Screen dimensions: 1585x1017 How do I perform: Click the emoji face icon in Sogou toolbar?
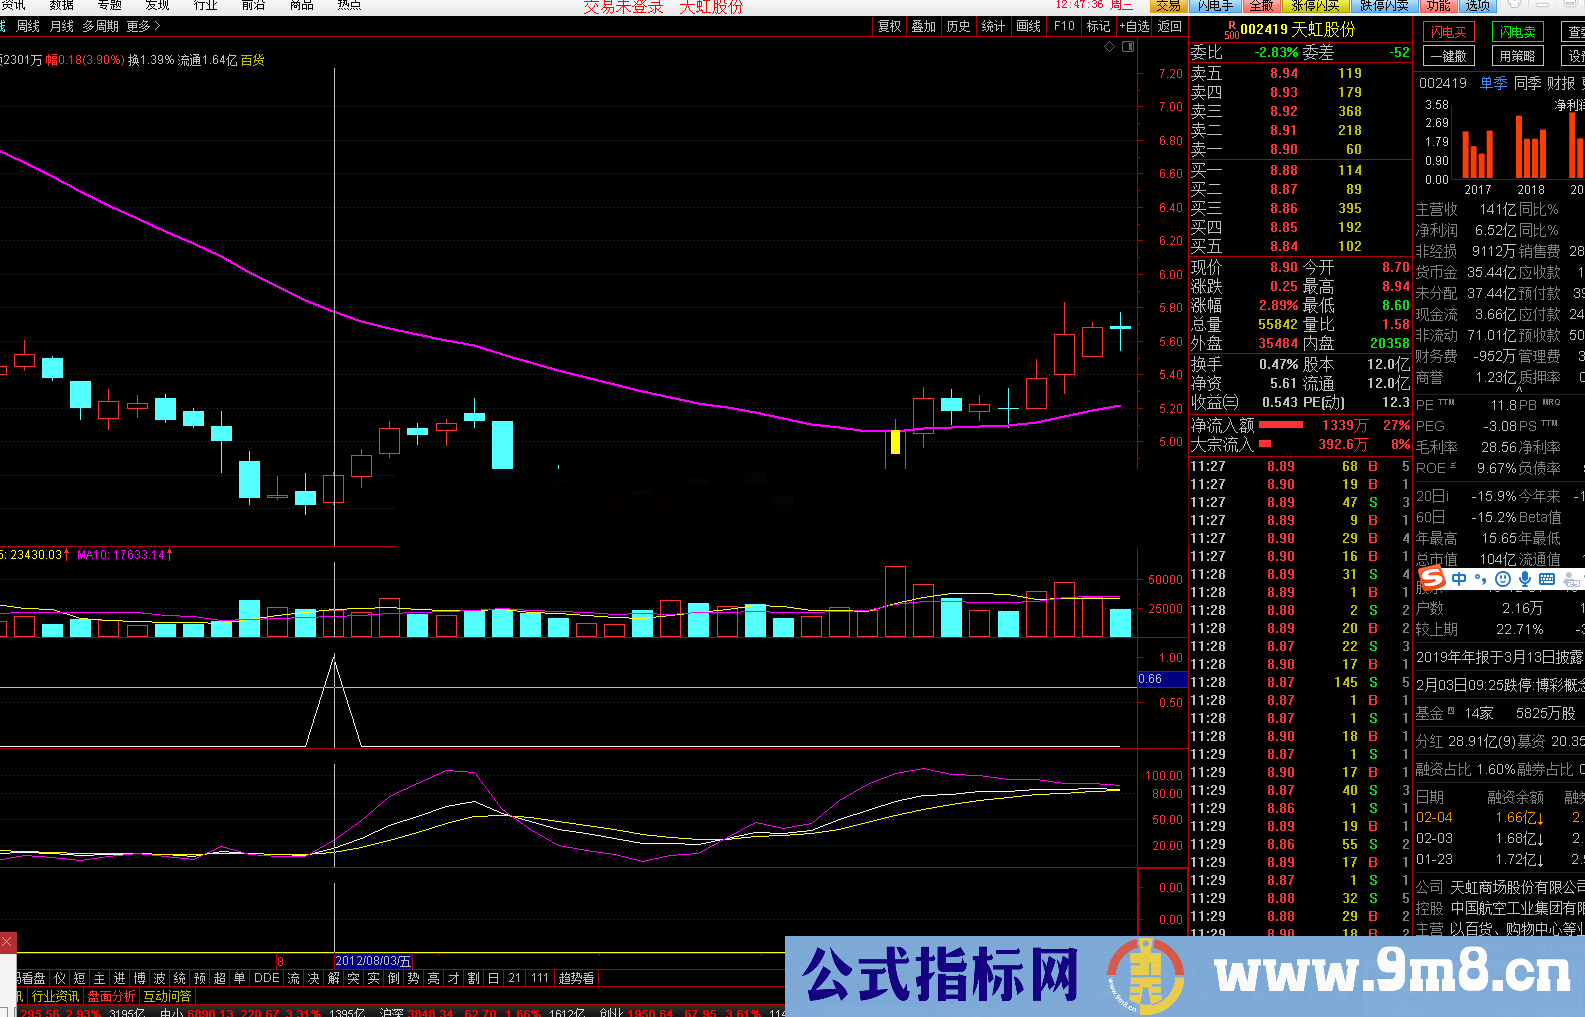click(1503, 579)
